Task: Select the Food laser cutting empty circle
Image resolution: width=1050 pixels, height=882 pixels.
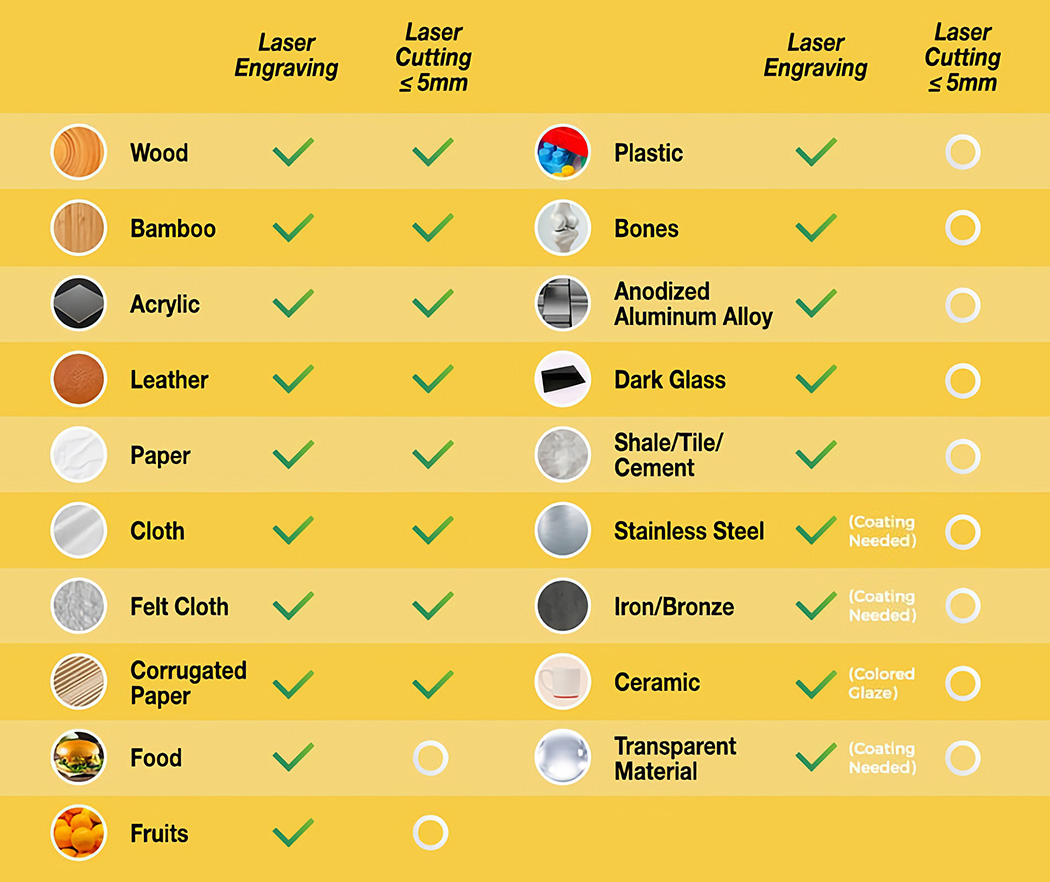Action: [431, 757]
